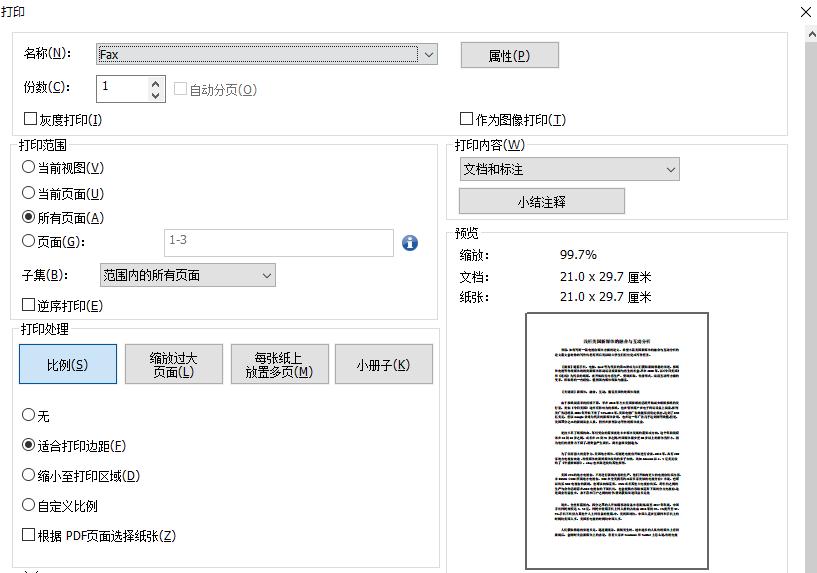The height and width of the screenshot is (573, 817).
Task: Select the 缩放过大页面(L) mode button
Action: pos(174,364)
